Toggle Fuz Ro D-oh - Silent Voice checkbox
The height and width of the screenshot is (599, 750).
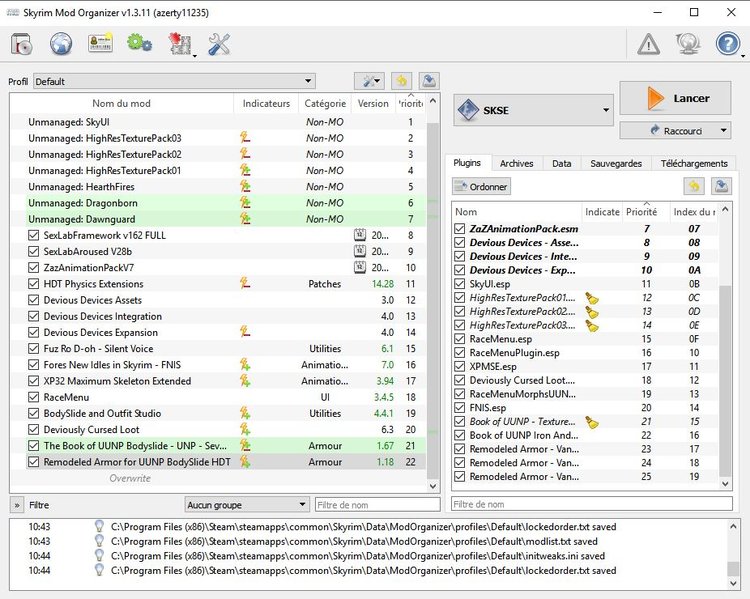pyautogui.click(x=33, y=348)
